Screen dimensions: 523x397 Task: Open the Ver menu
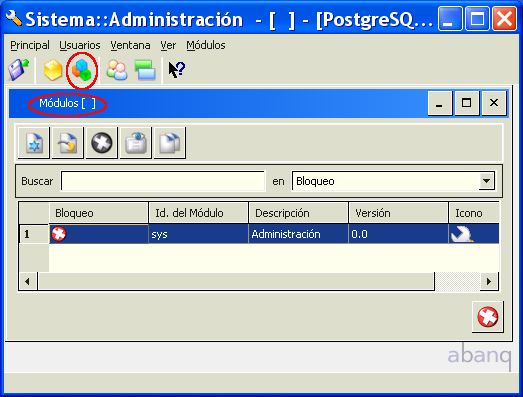[168, 45]
